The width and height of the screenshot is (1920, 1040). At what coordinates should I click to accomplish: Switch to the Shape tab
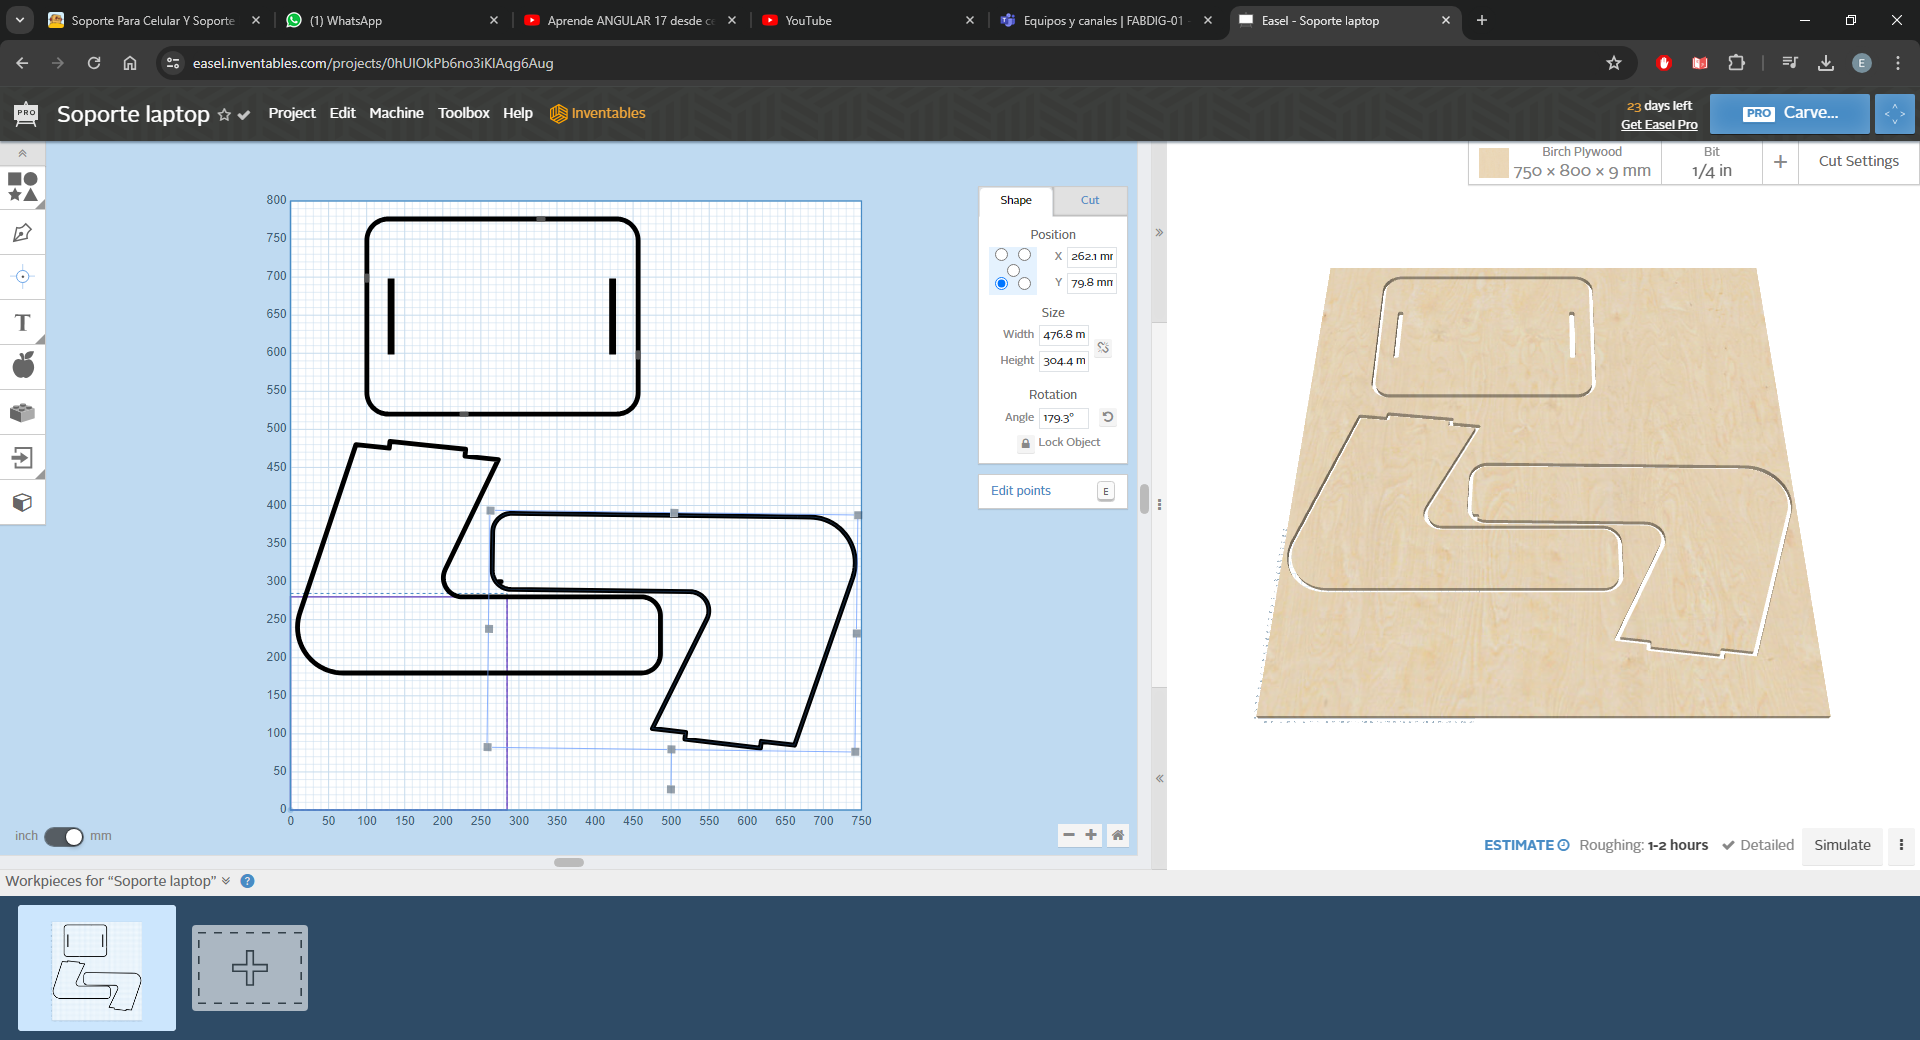pos(1016,200)
